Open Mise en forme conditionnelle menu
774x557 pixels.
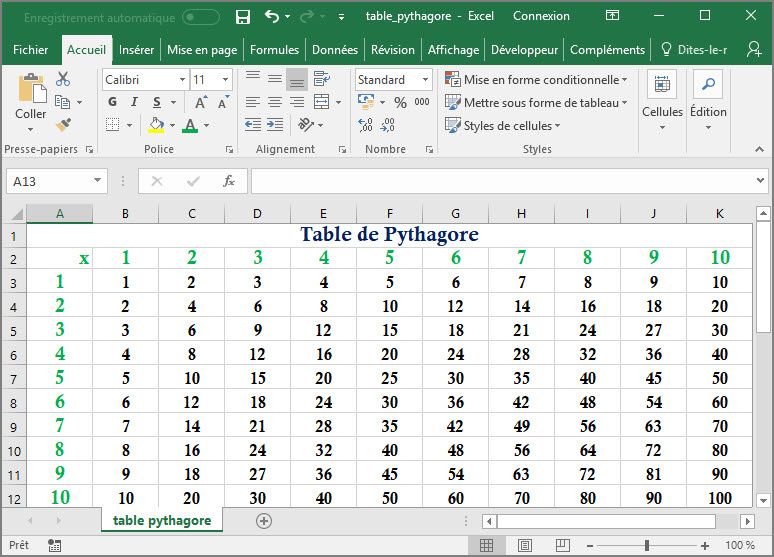tap(536, 80)
